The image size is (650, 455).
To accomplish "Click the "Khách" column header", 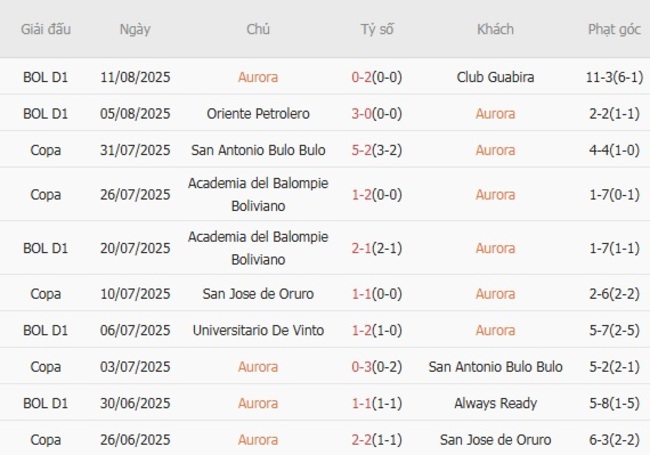I will pos(495,29).
